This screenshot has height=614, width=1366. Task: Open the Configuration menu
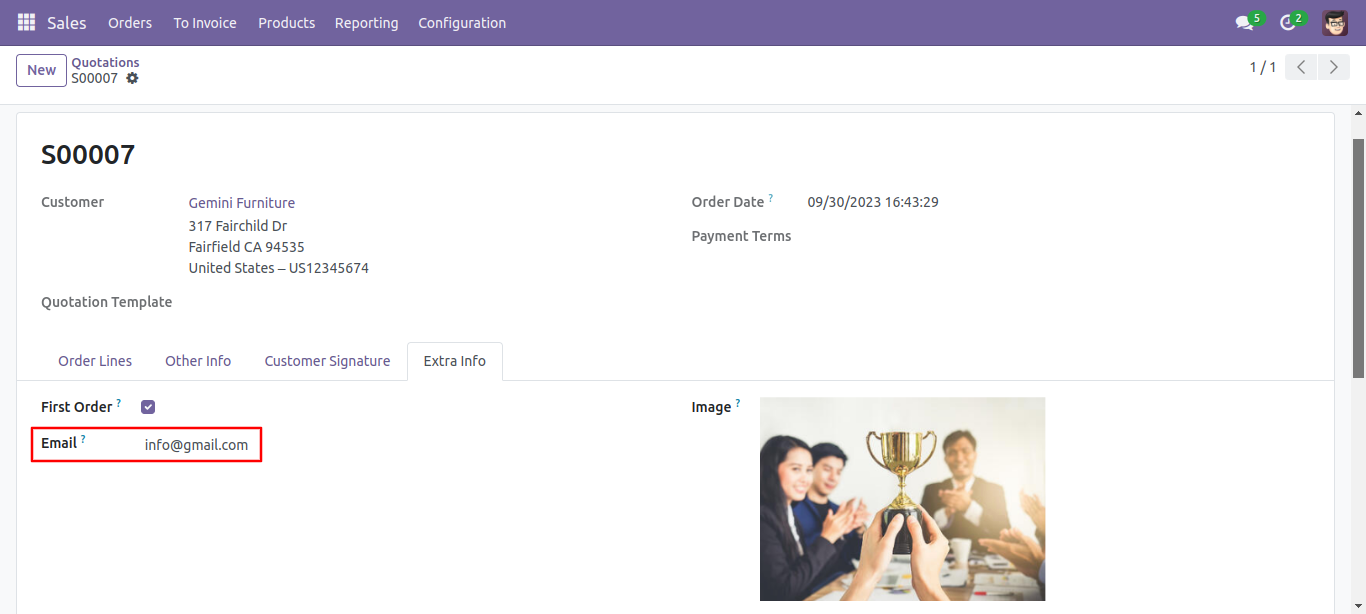point(462,23)
